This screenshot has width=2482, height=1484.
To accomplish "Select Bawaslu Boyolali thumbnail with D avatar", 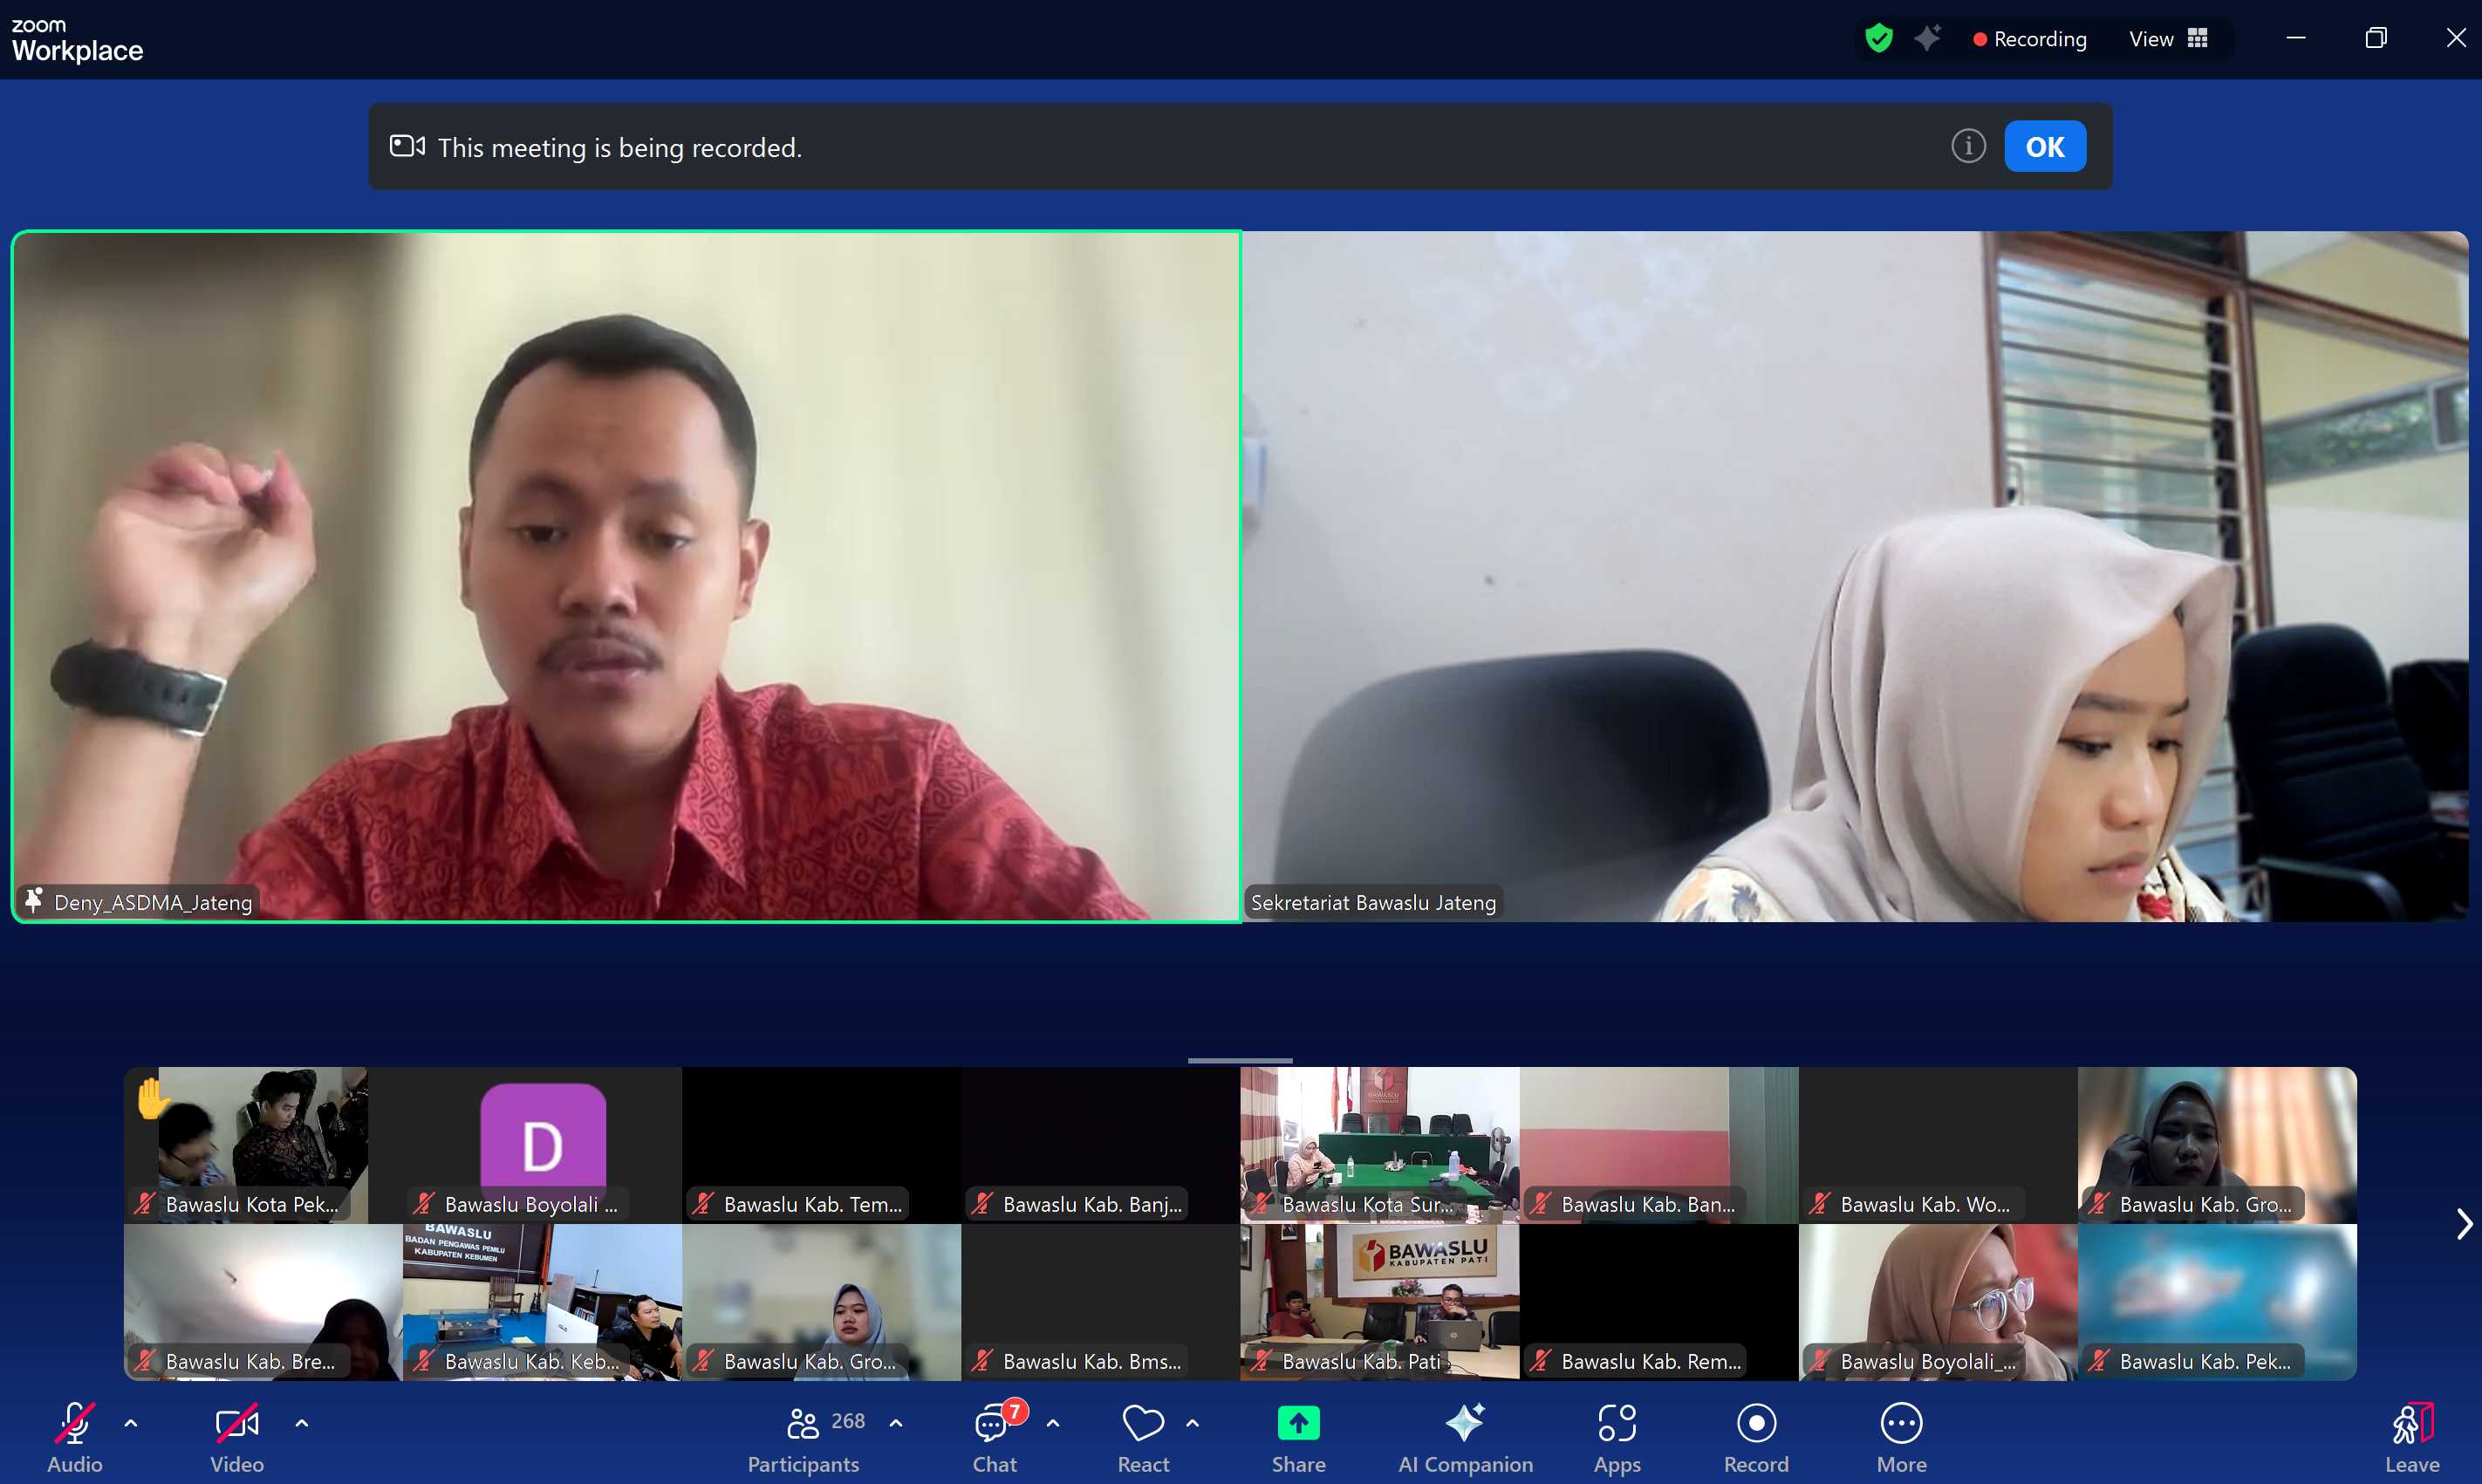I will point(543,1144).
